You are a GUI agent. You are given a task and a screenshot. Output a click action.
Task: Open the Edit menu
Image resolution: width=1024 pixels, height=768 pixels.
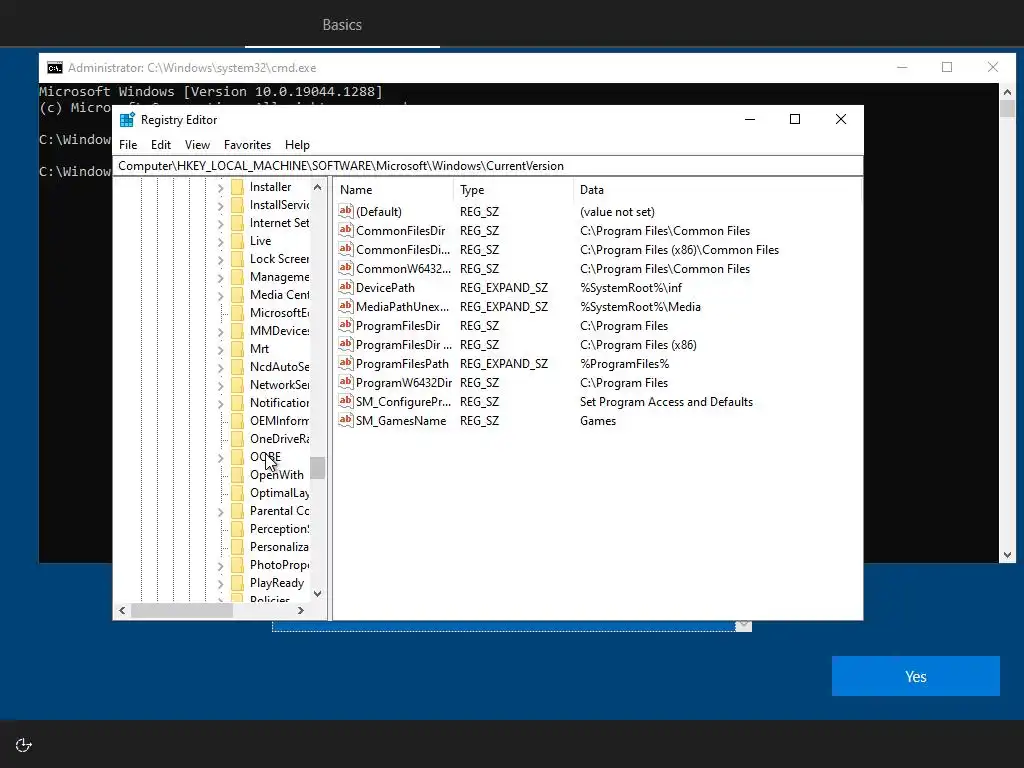pyautogui.click(x=161, y=145)
